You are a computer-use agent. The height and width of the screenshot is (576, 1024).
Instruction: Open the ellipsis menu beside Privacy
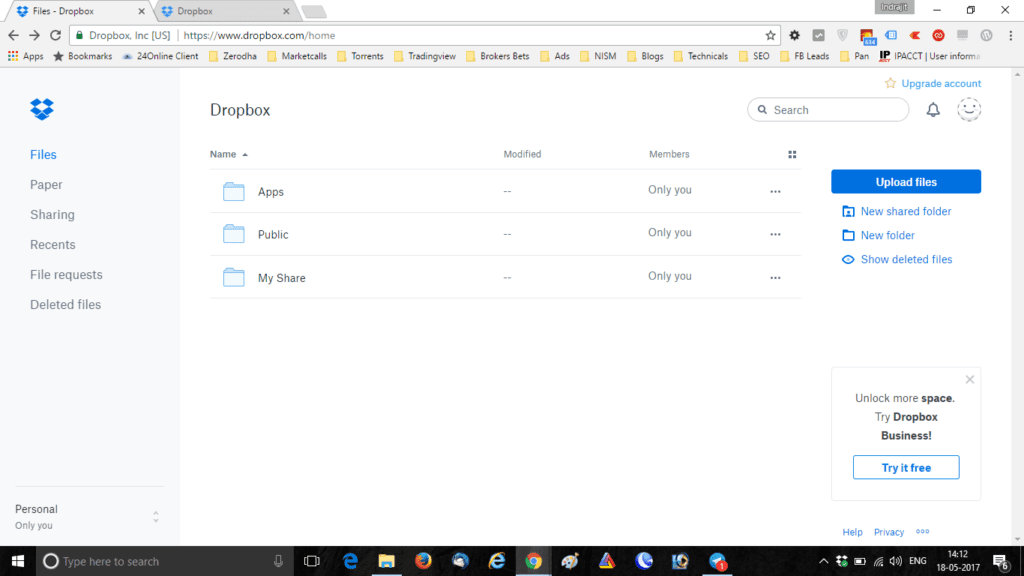click(x=922, y=532)
